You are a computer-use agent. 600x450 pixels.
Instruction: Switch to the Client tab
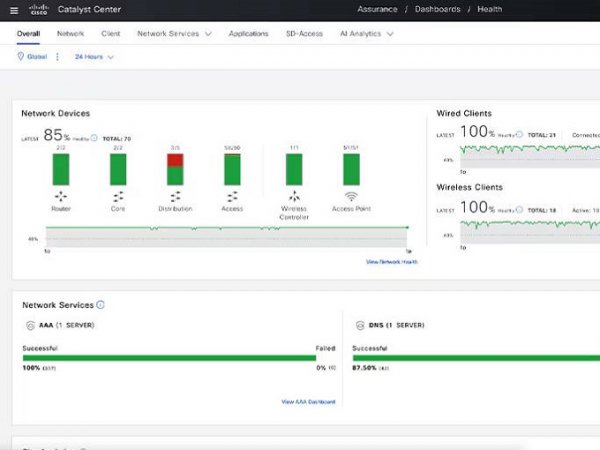(x=110, y=33)
